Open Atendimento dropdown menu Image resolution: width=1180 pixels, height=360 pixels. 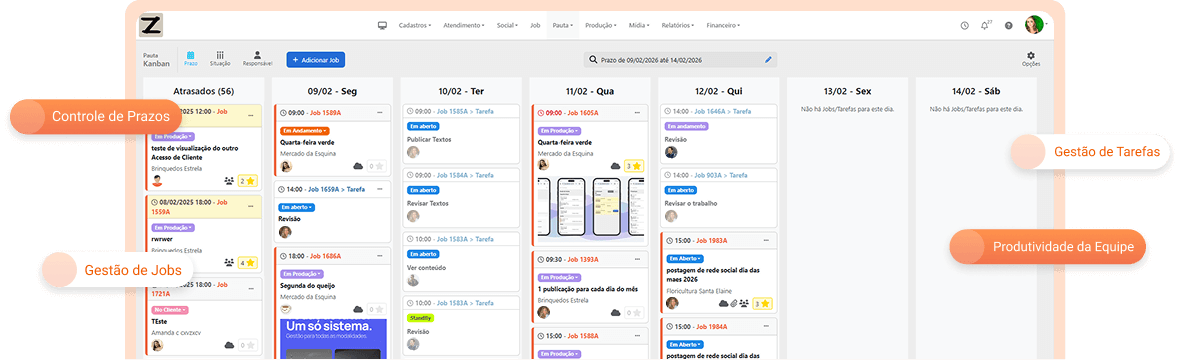[464, 25]
